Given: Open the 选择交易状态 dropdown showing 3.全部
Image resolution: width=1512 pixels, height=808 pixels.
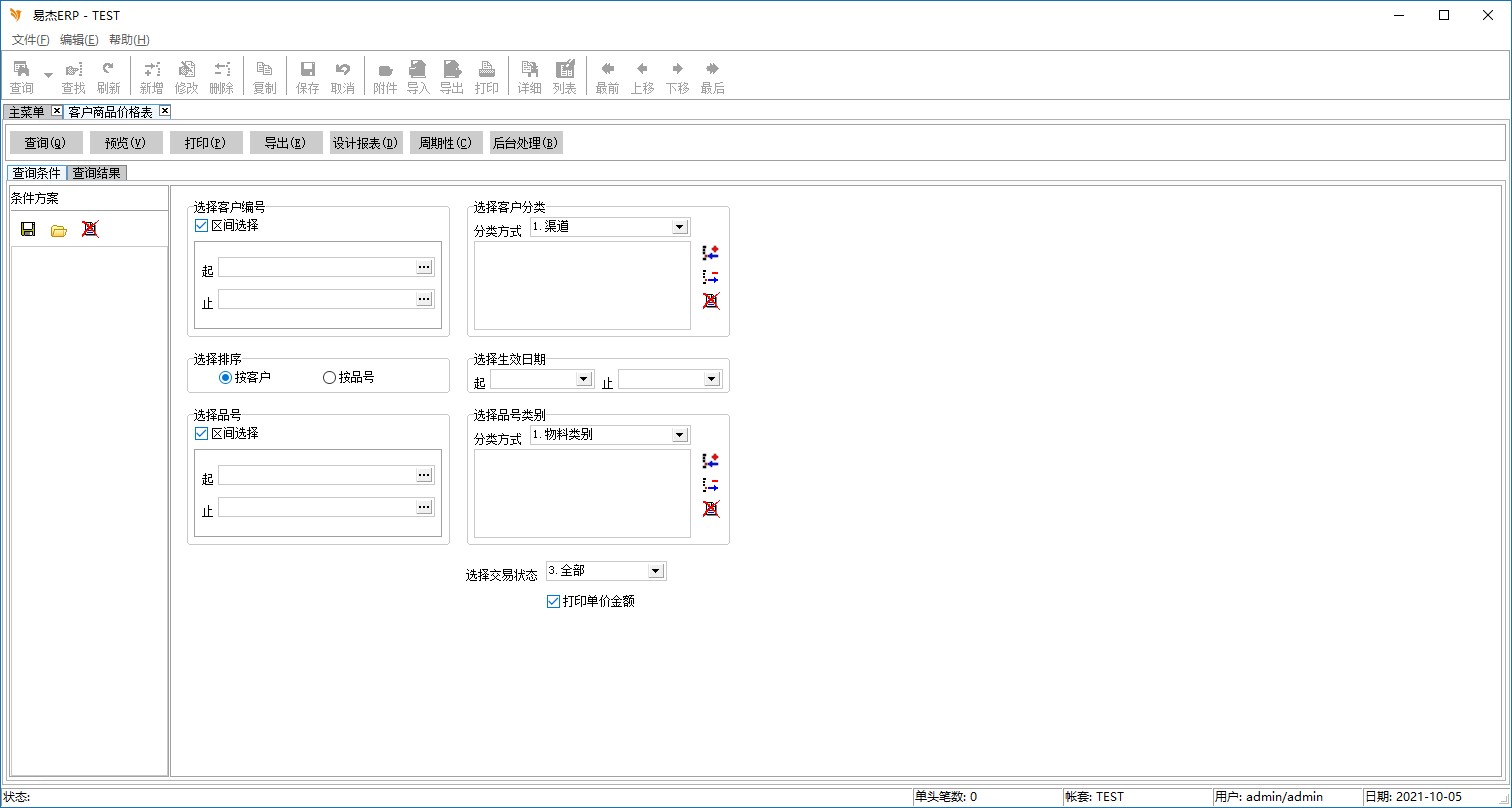Looking at the screenshot, I should point(655,571).
